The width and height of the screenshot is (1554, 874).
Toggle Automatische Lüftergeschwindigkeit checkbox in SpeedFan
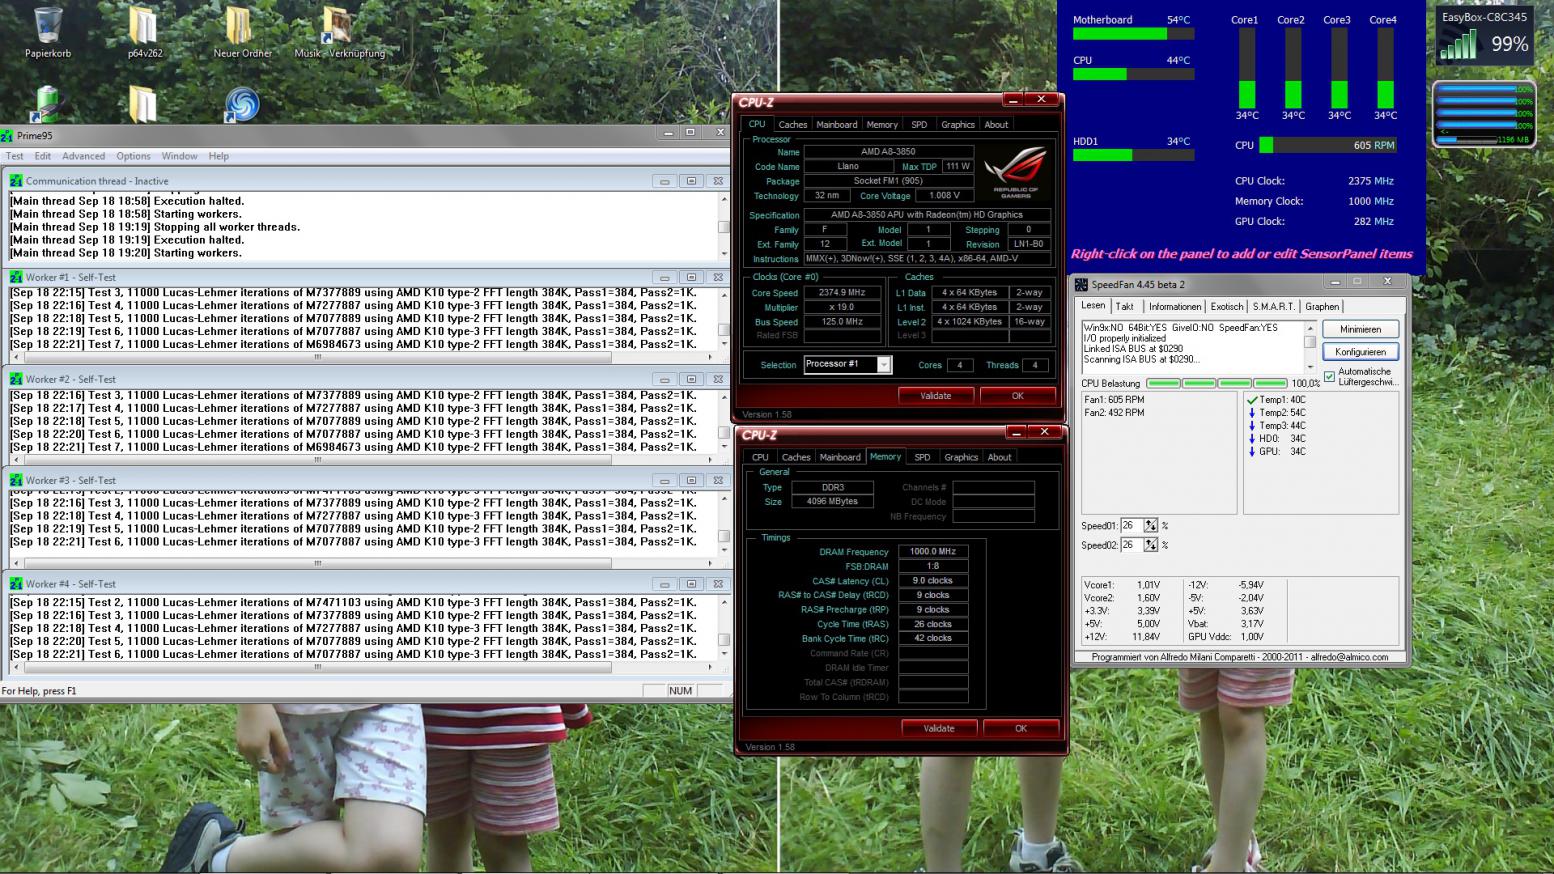click(1329, 377)
